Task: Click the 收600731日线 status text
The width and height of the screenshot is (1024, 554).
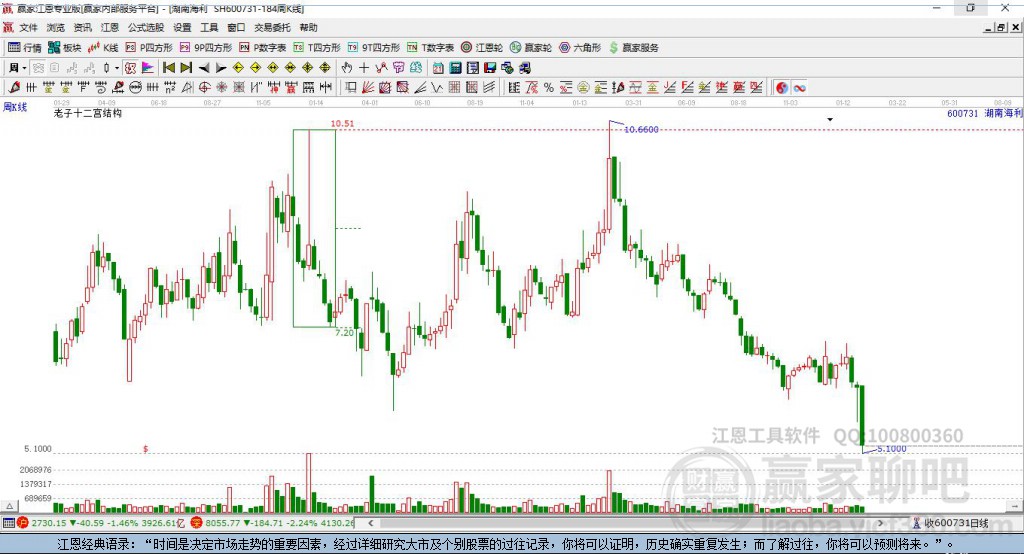Action: [956, 523]
